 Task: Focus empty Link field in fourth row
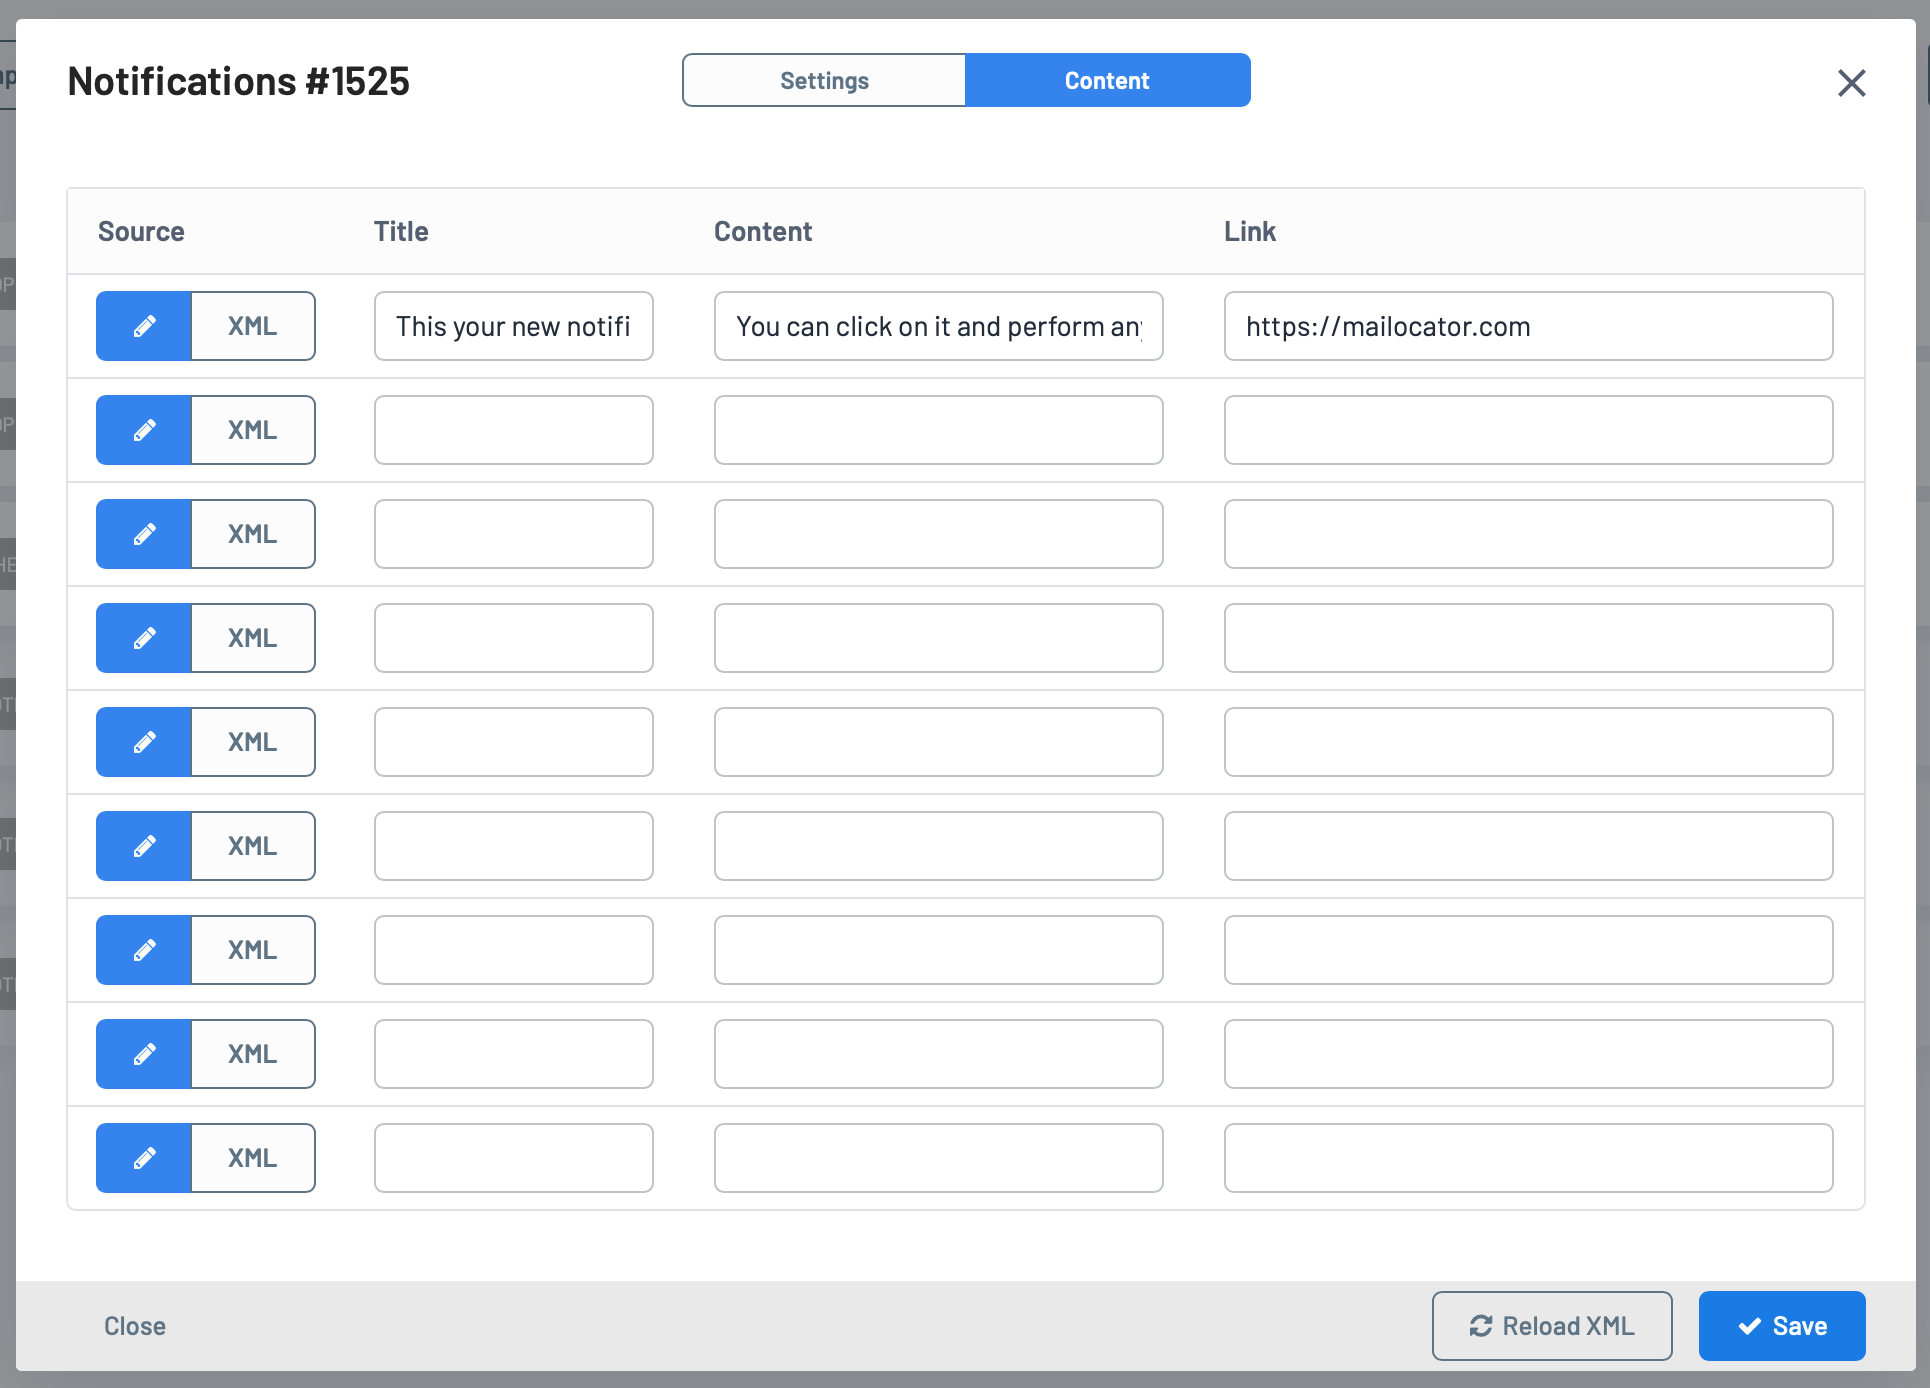(x=1529, y=638)
